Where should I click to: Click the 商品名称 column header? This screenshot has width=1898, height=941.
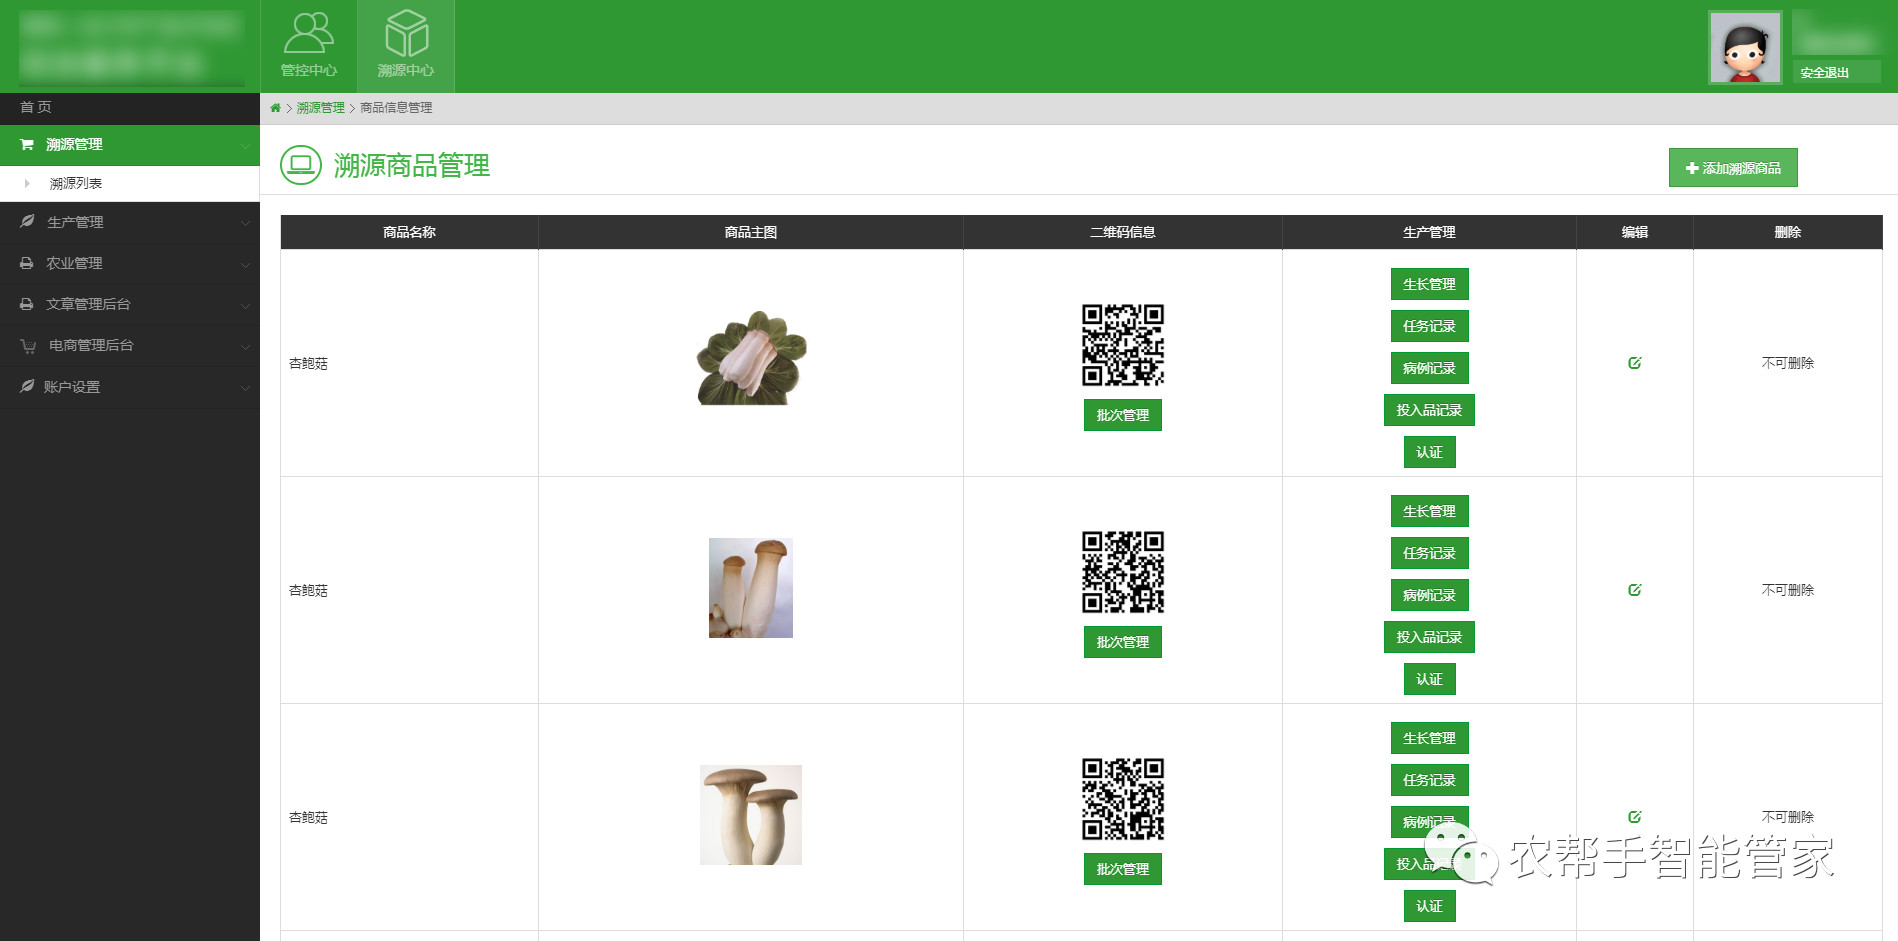pyautogui.click(x=410, y=232)
